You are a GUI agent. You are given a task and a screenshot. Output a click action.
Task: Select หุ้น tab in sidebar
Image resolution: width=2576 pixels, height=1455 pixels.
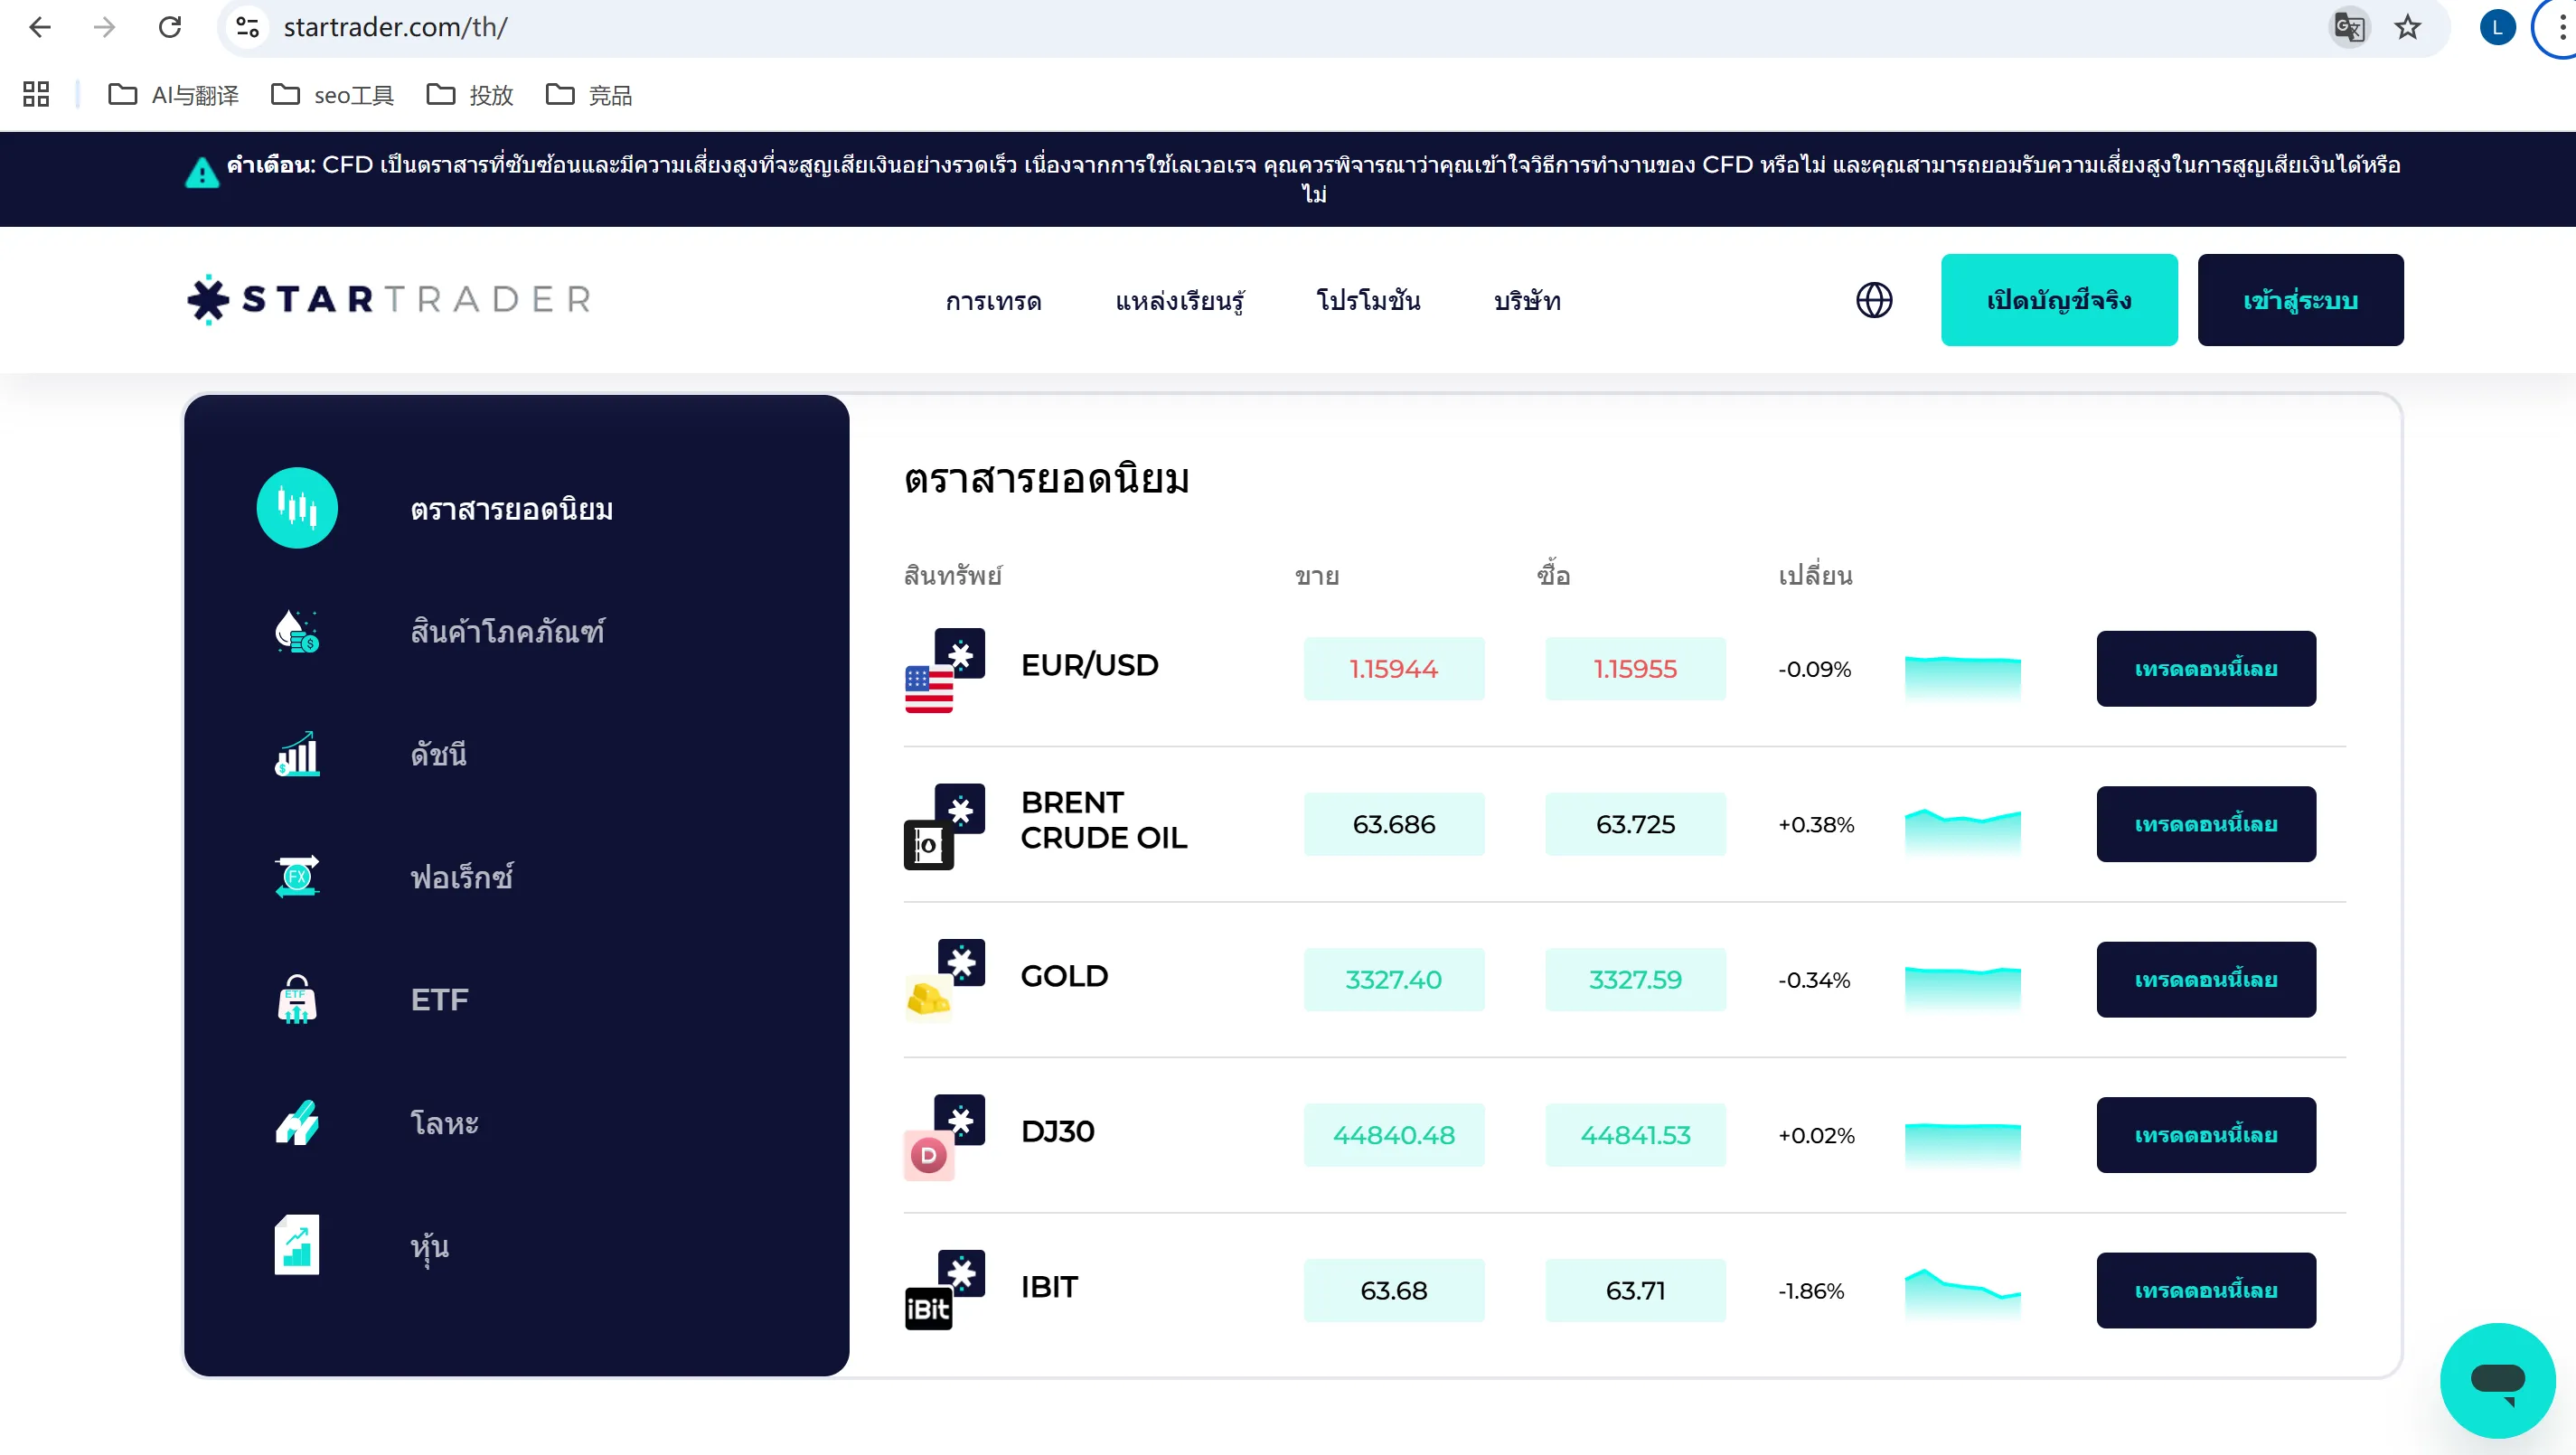[x=429, y=1247]
